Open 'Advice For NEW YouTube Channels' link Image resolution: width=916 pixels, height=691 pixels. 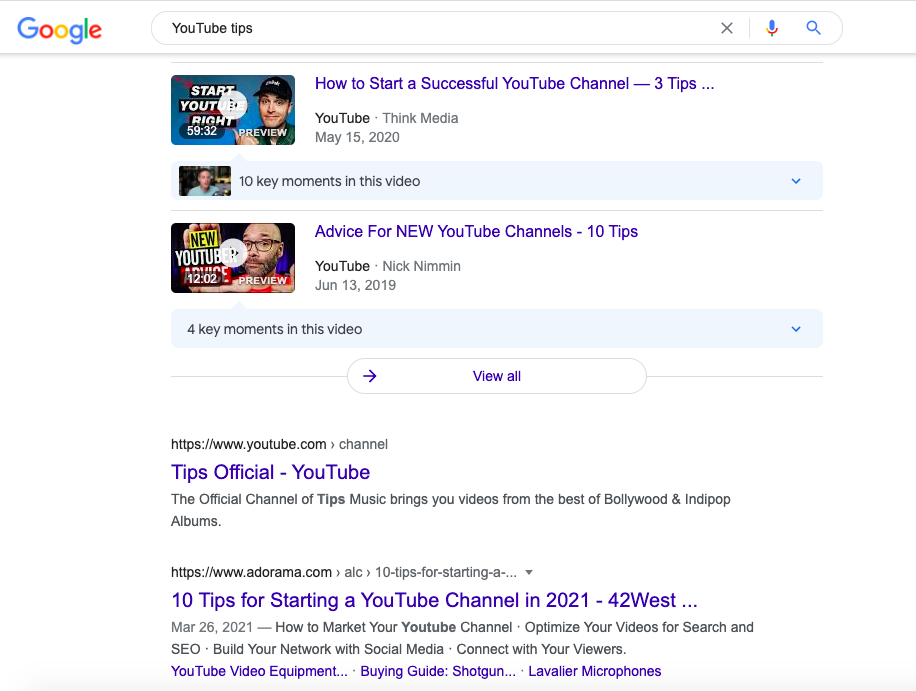(476, 232)
